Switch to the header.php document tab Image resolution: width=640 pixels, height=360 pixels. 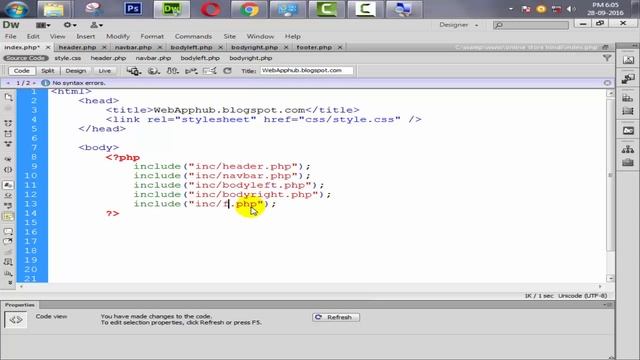coord(78,47)
